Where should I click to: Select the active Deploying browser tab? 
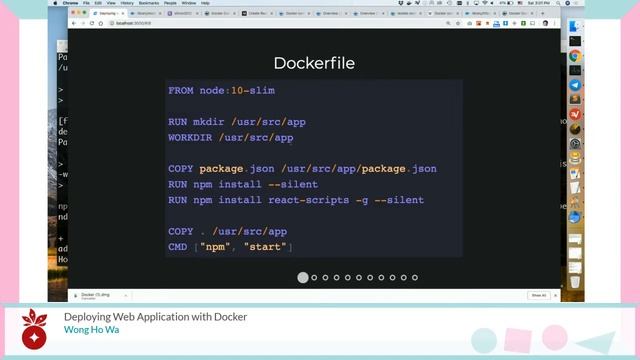click(x=108, y=13)
